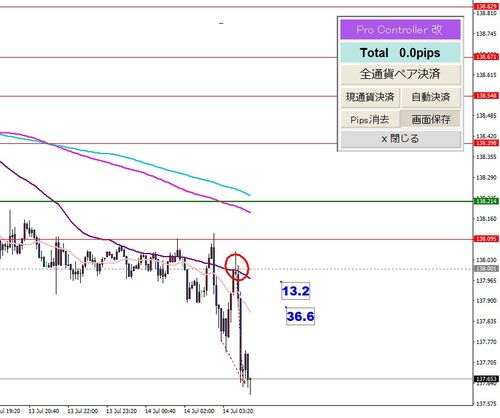Click the 138.355 axis price
The width and height of the screenshot is (500, 418).
pos(486,157)
